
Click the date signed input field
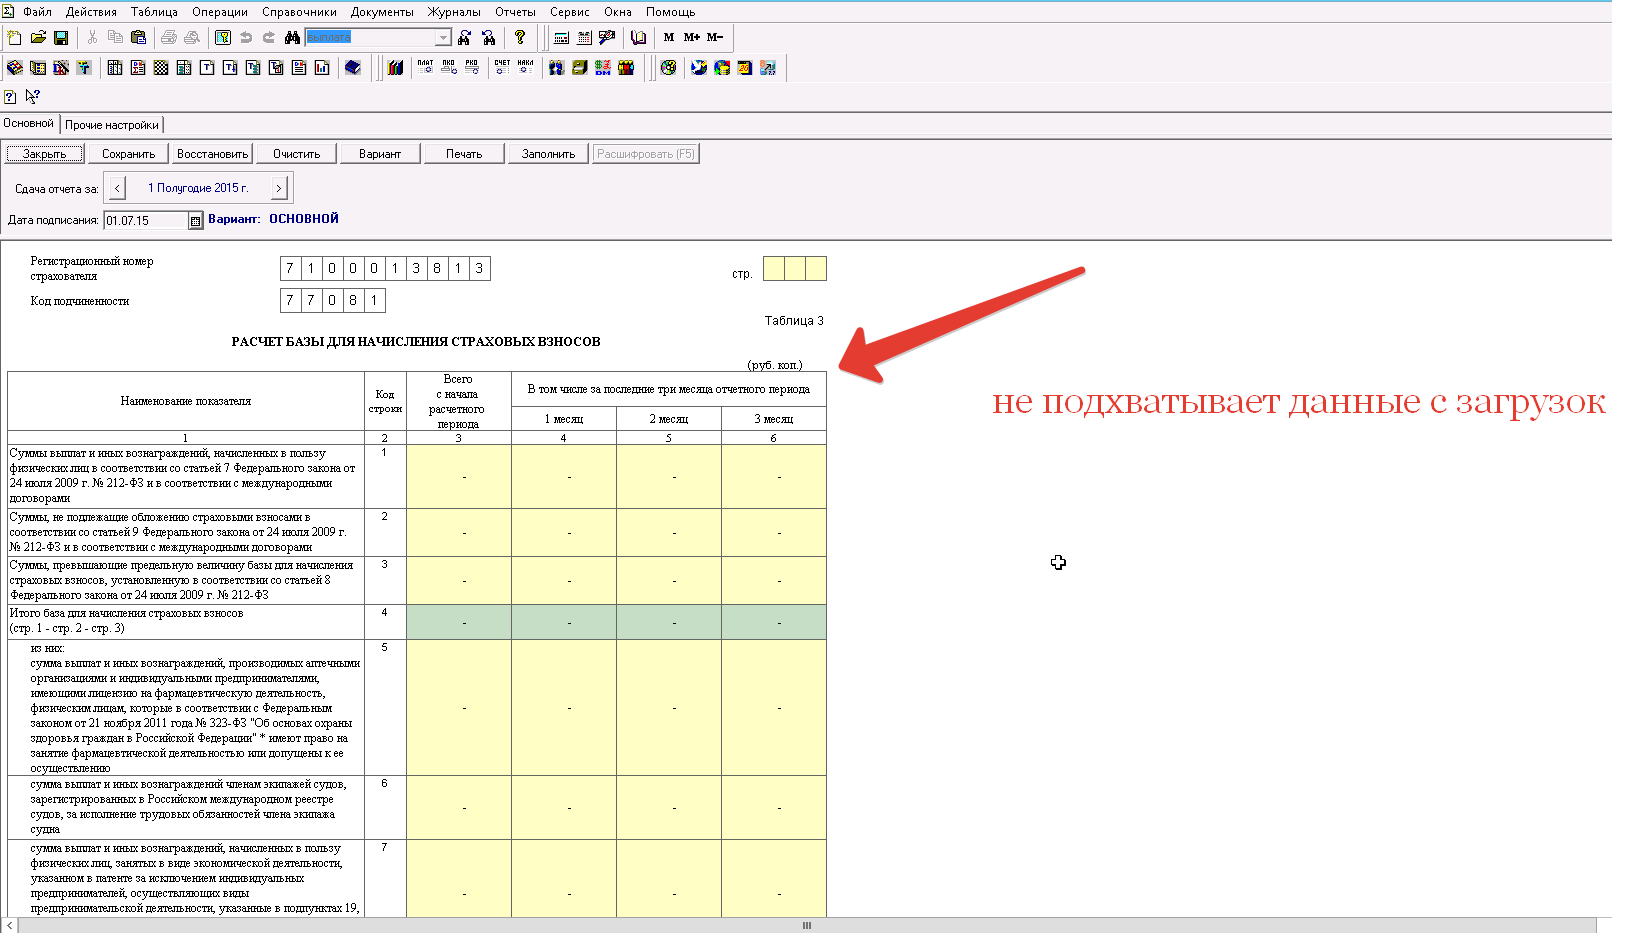pyautogui.click(x=146, y=221)
